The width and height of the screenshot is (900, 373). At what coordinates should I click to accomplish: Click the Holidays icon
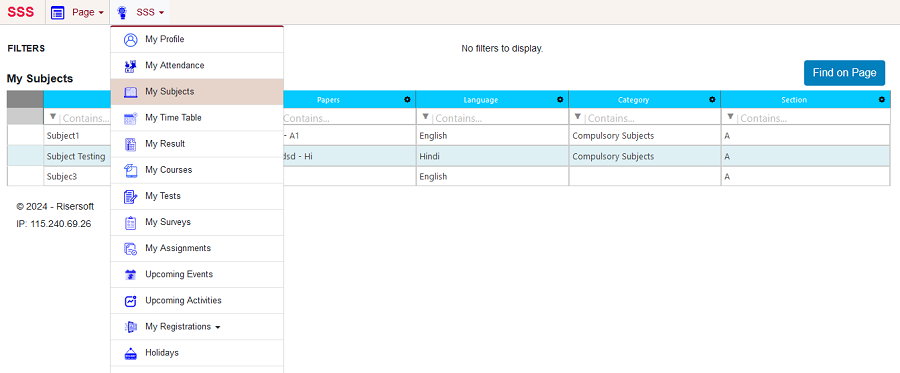click(x=131, y=353)
